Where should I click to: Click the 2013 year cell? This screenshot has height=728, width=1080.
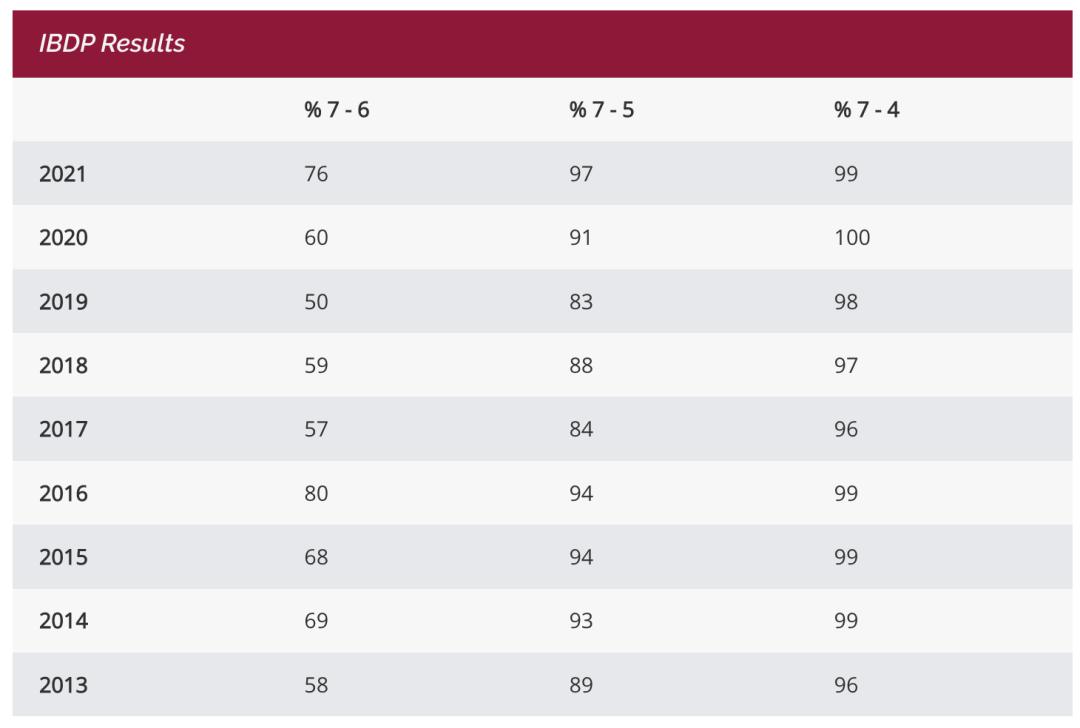pyautogui.click(x=63, y=686)
